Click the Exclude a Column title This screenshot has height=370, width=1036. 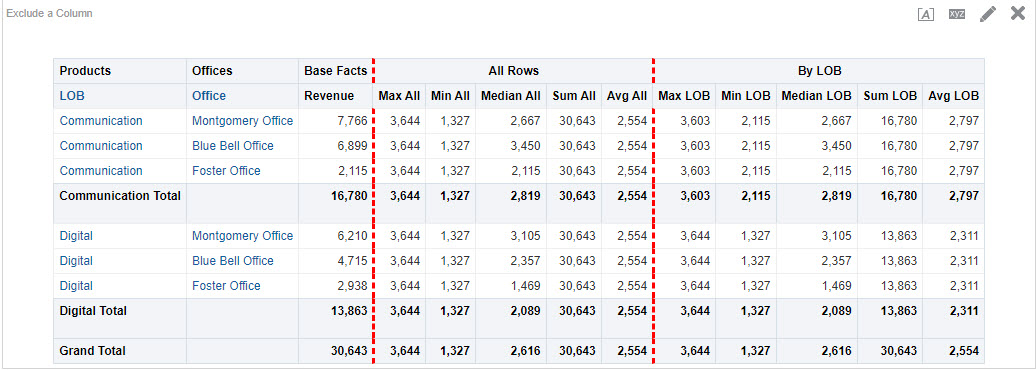pos(50,13)
